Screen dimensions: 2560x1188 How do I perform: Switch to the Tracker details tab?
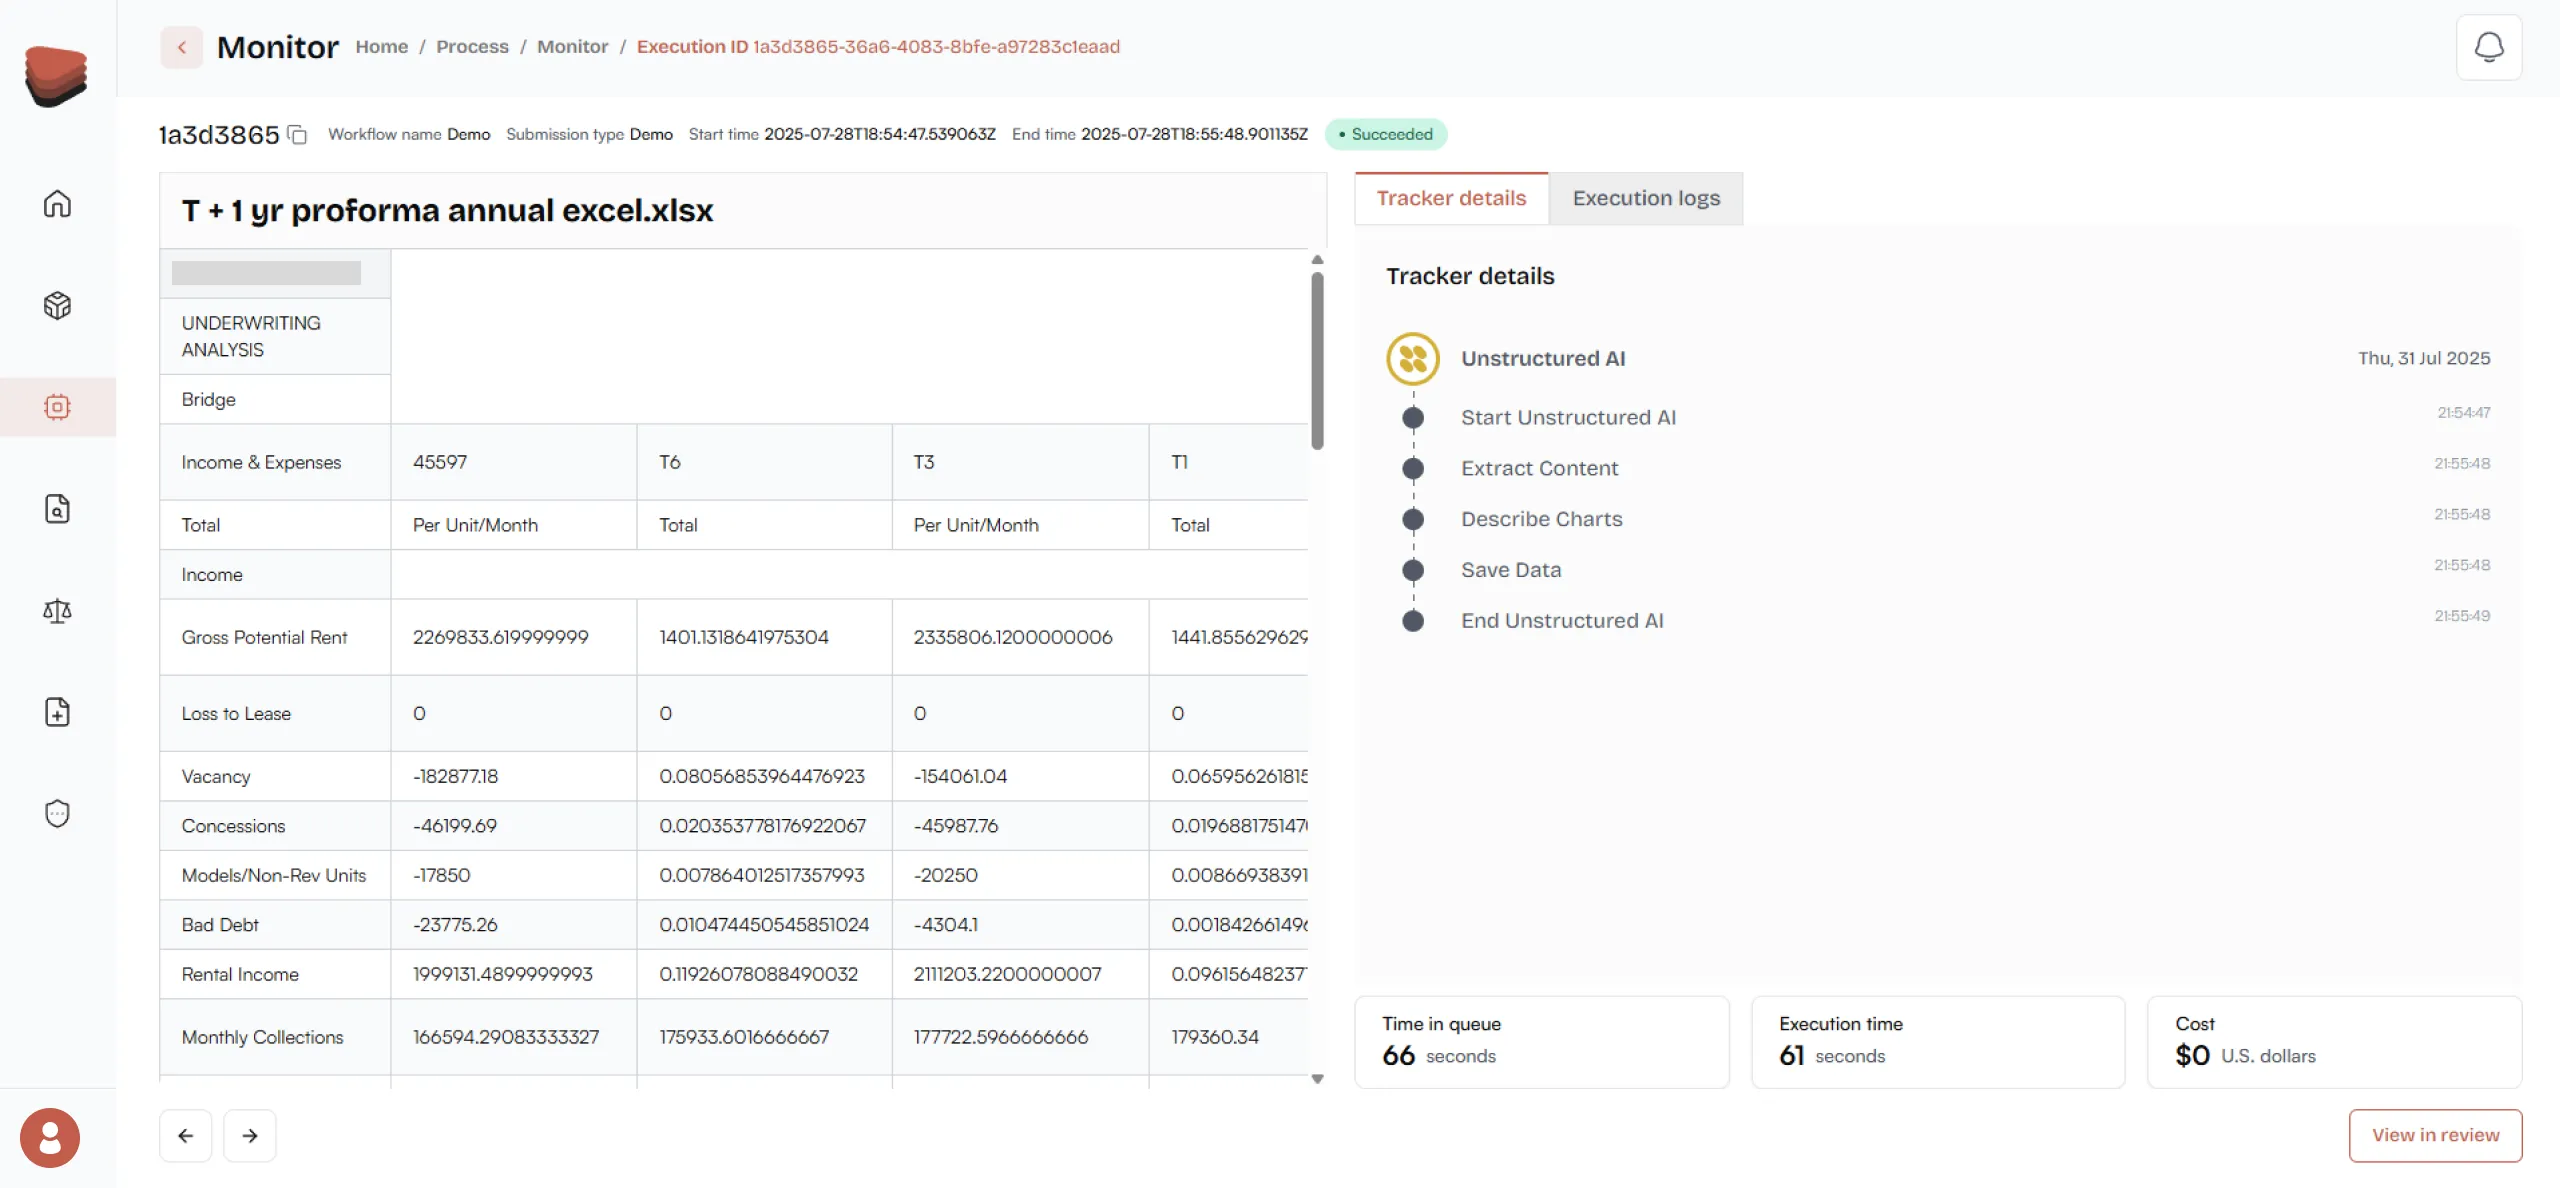click(x=1451, y=198)
